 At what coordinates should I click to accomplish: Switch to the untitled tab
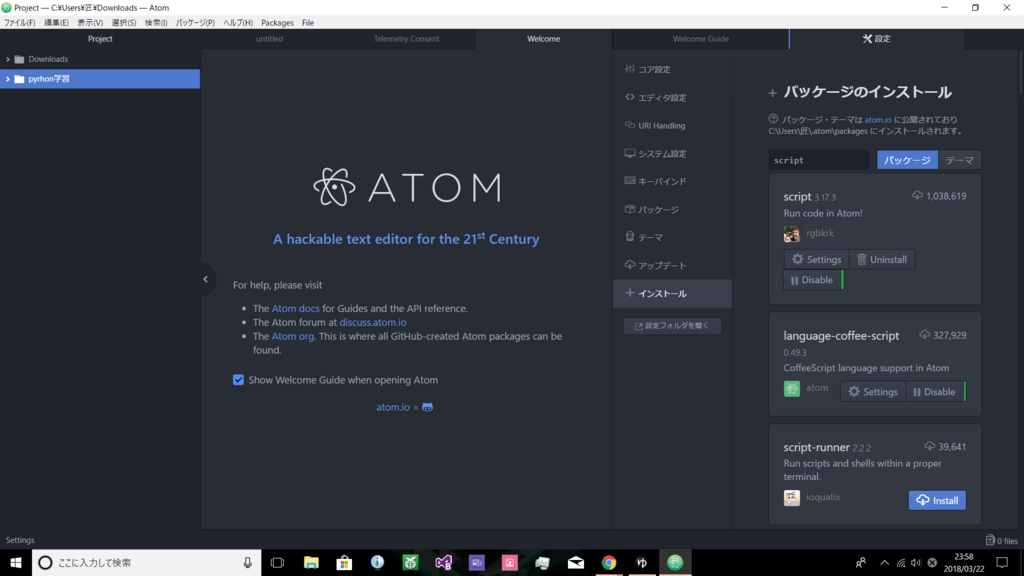(269, 39)
